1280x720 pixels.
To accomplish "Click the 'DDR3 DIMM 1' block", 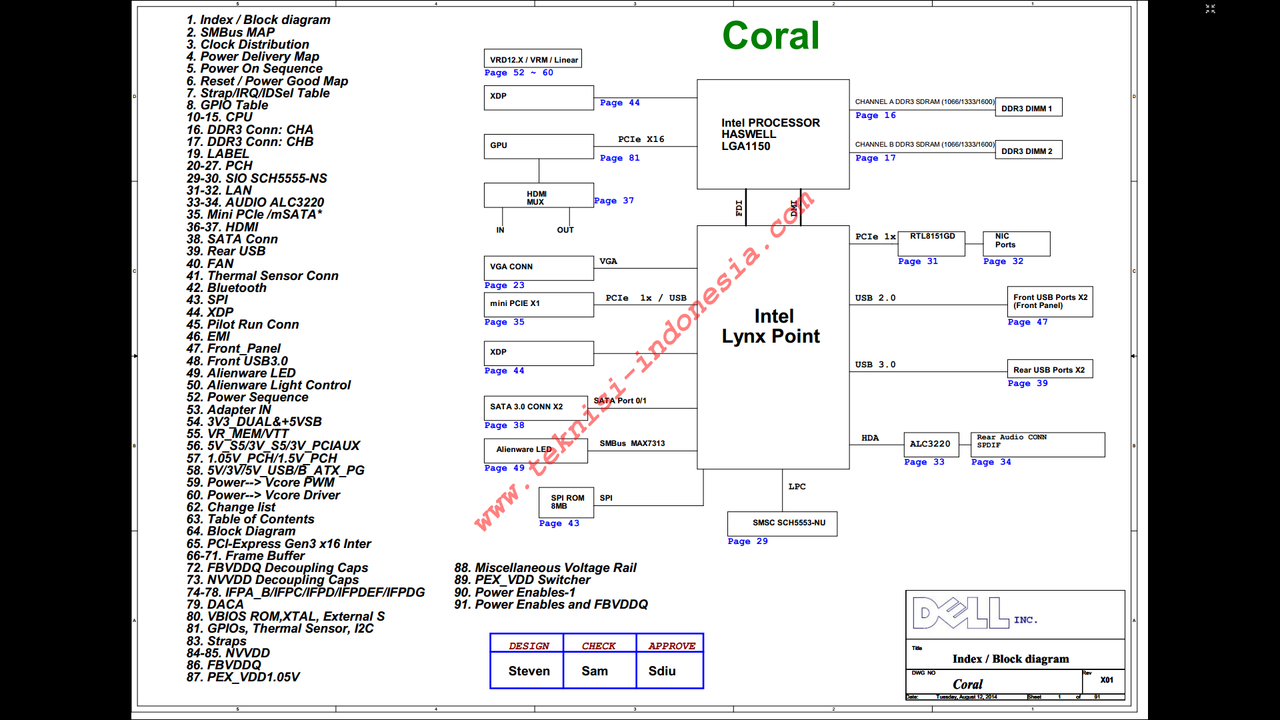I will pyautogui.click(x=1028, y=107).
